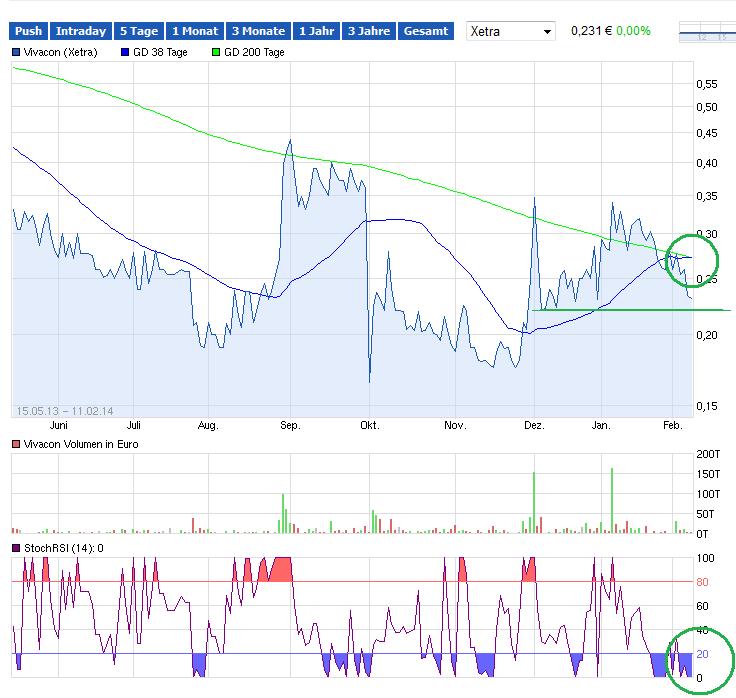The height and width of the screenshot is (698, 736).
Task: Show the 5 Tage chart range
Action: point(139,31)
